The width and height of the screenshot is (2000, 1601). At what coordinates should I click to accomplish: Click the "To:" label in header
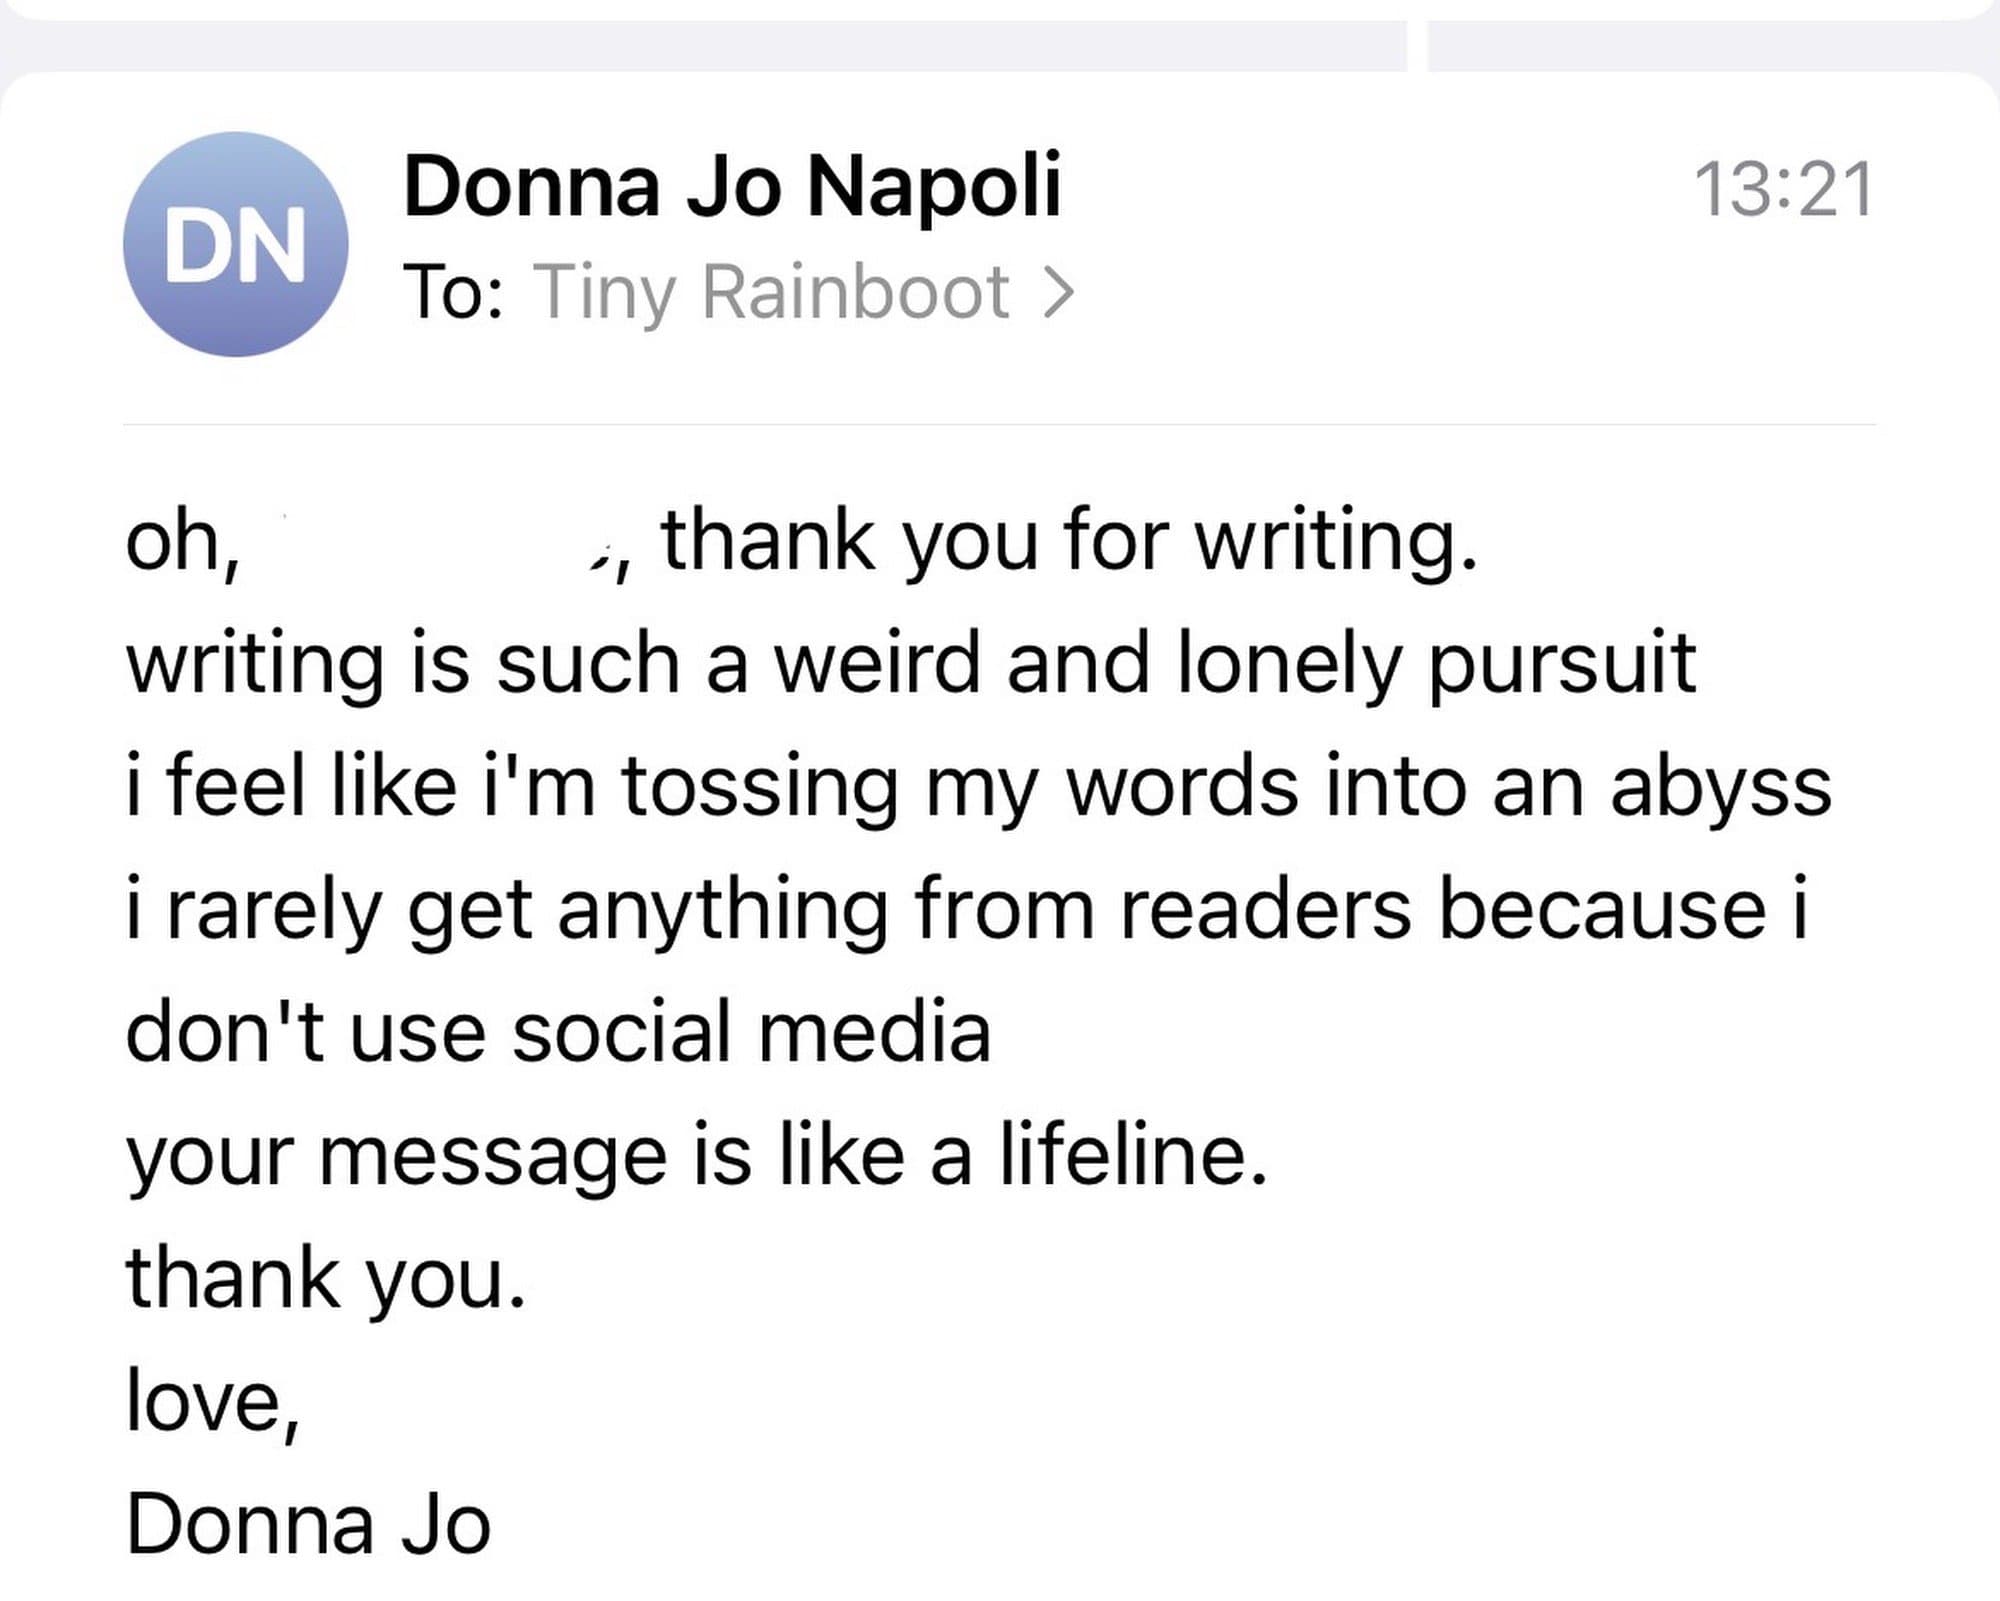pyautogui.click(x=453, y=293)
